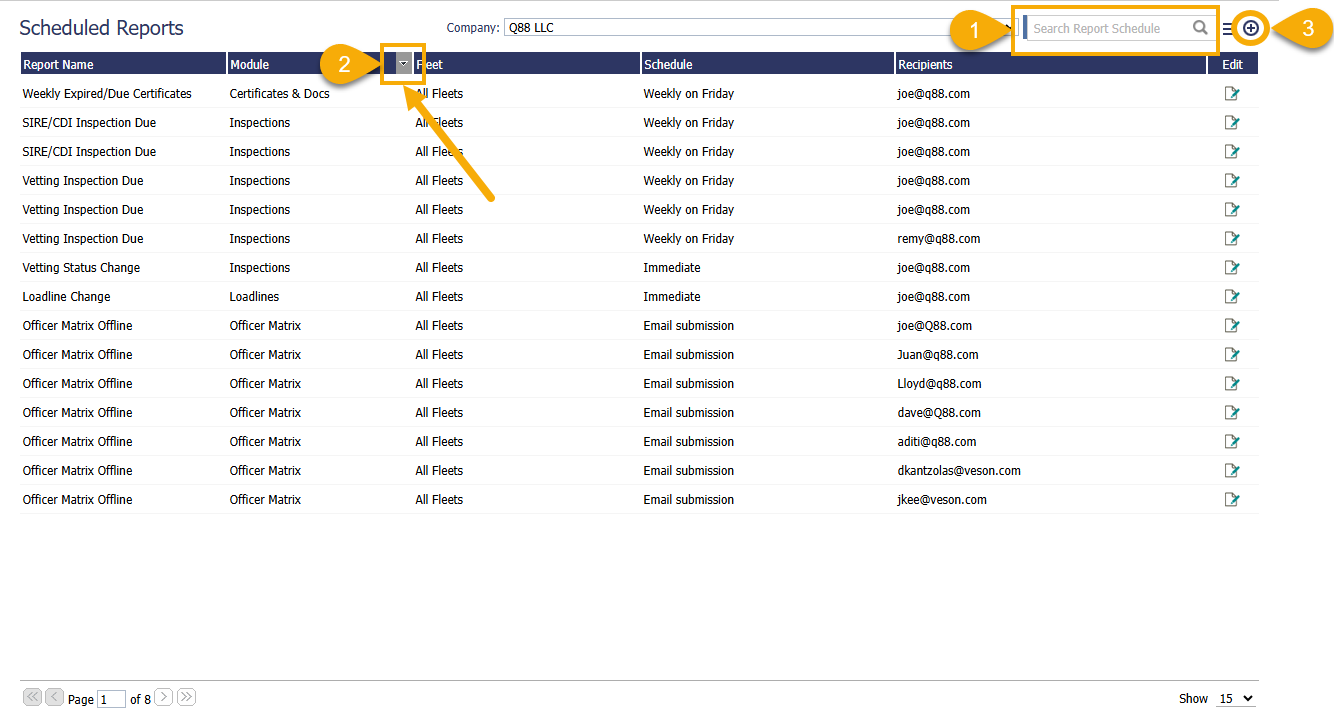Screen dimensions: 1334x721
Task: Expand the Company selection dropdown
Action: [x=1010, y=28]
